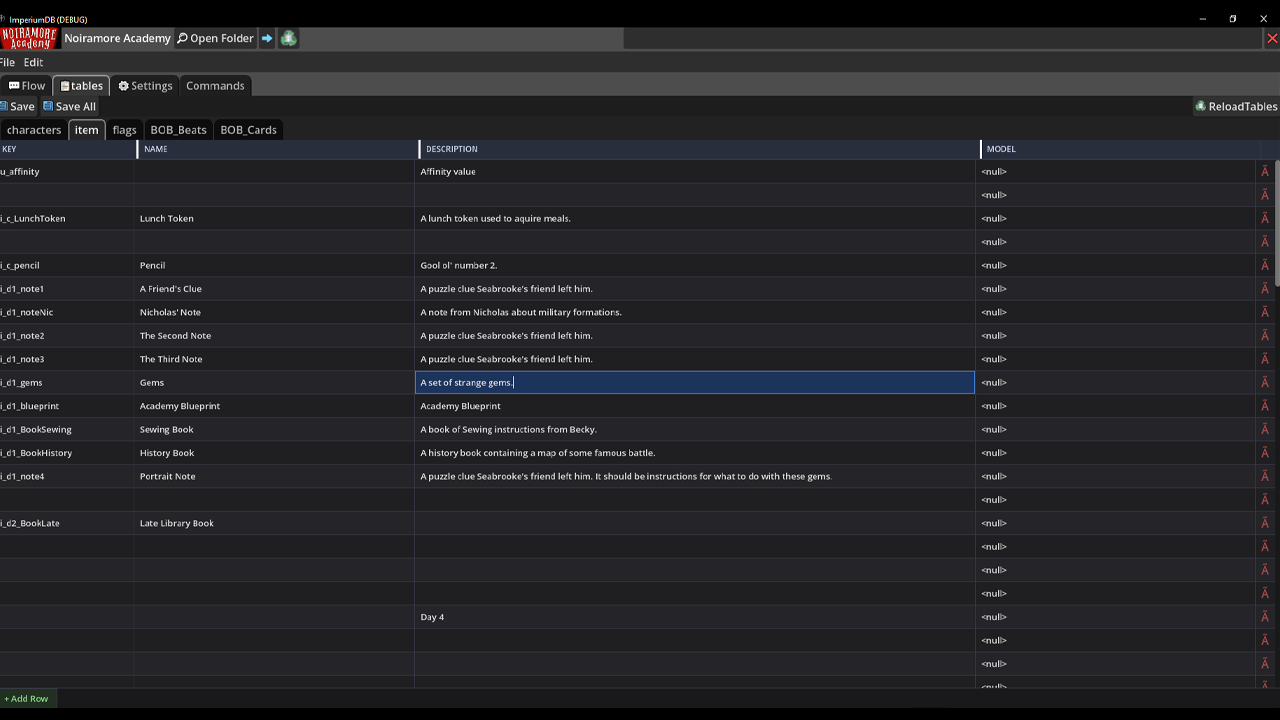Click Save All button
This screenshot has width=1280, height=720.
click(x=69, y=106)
